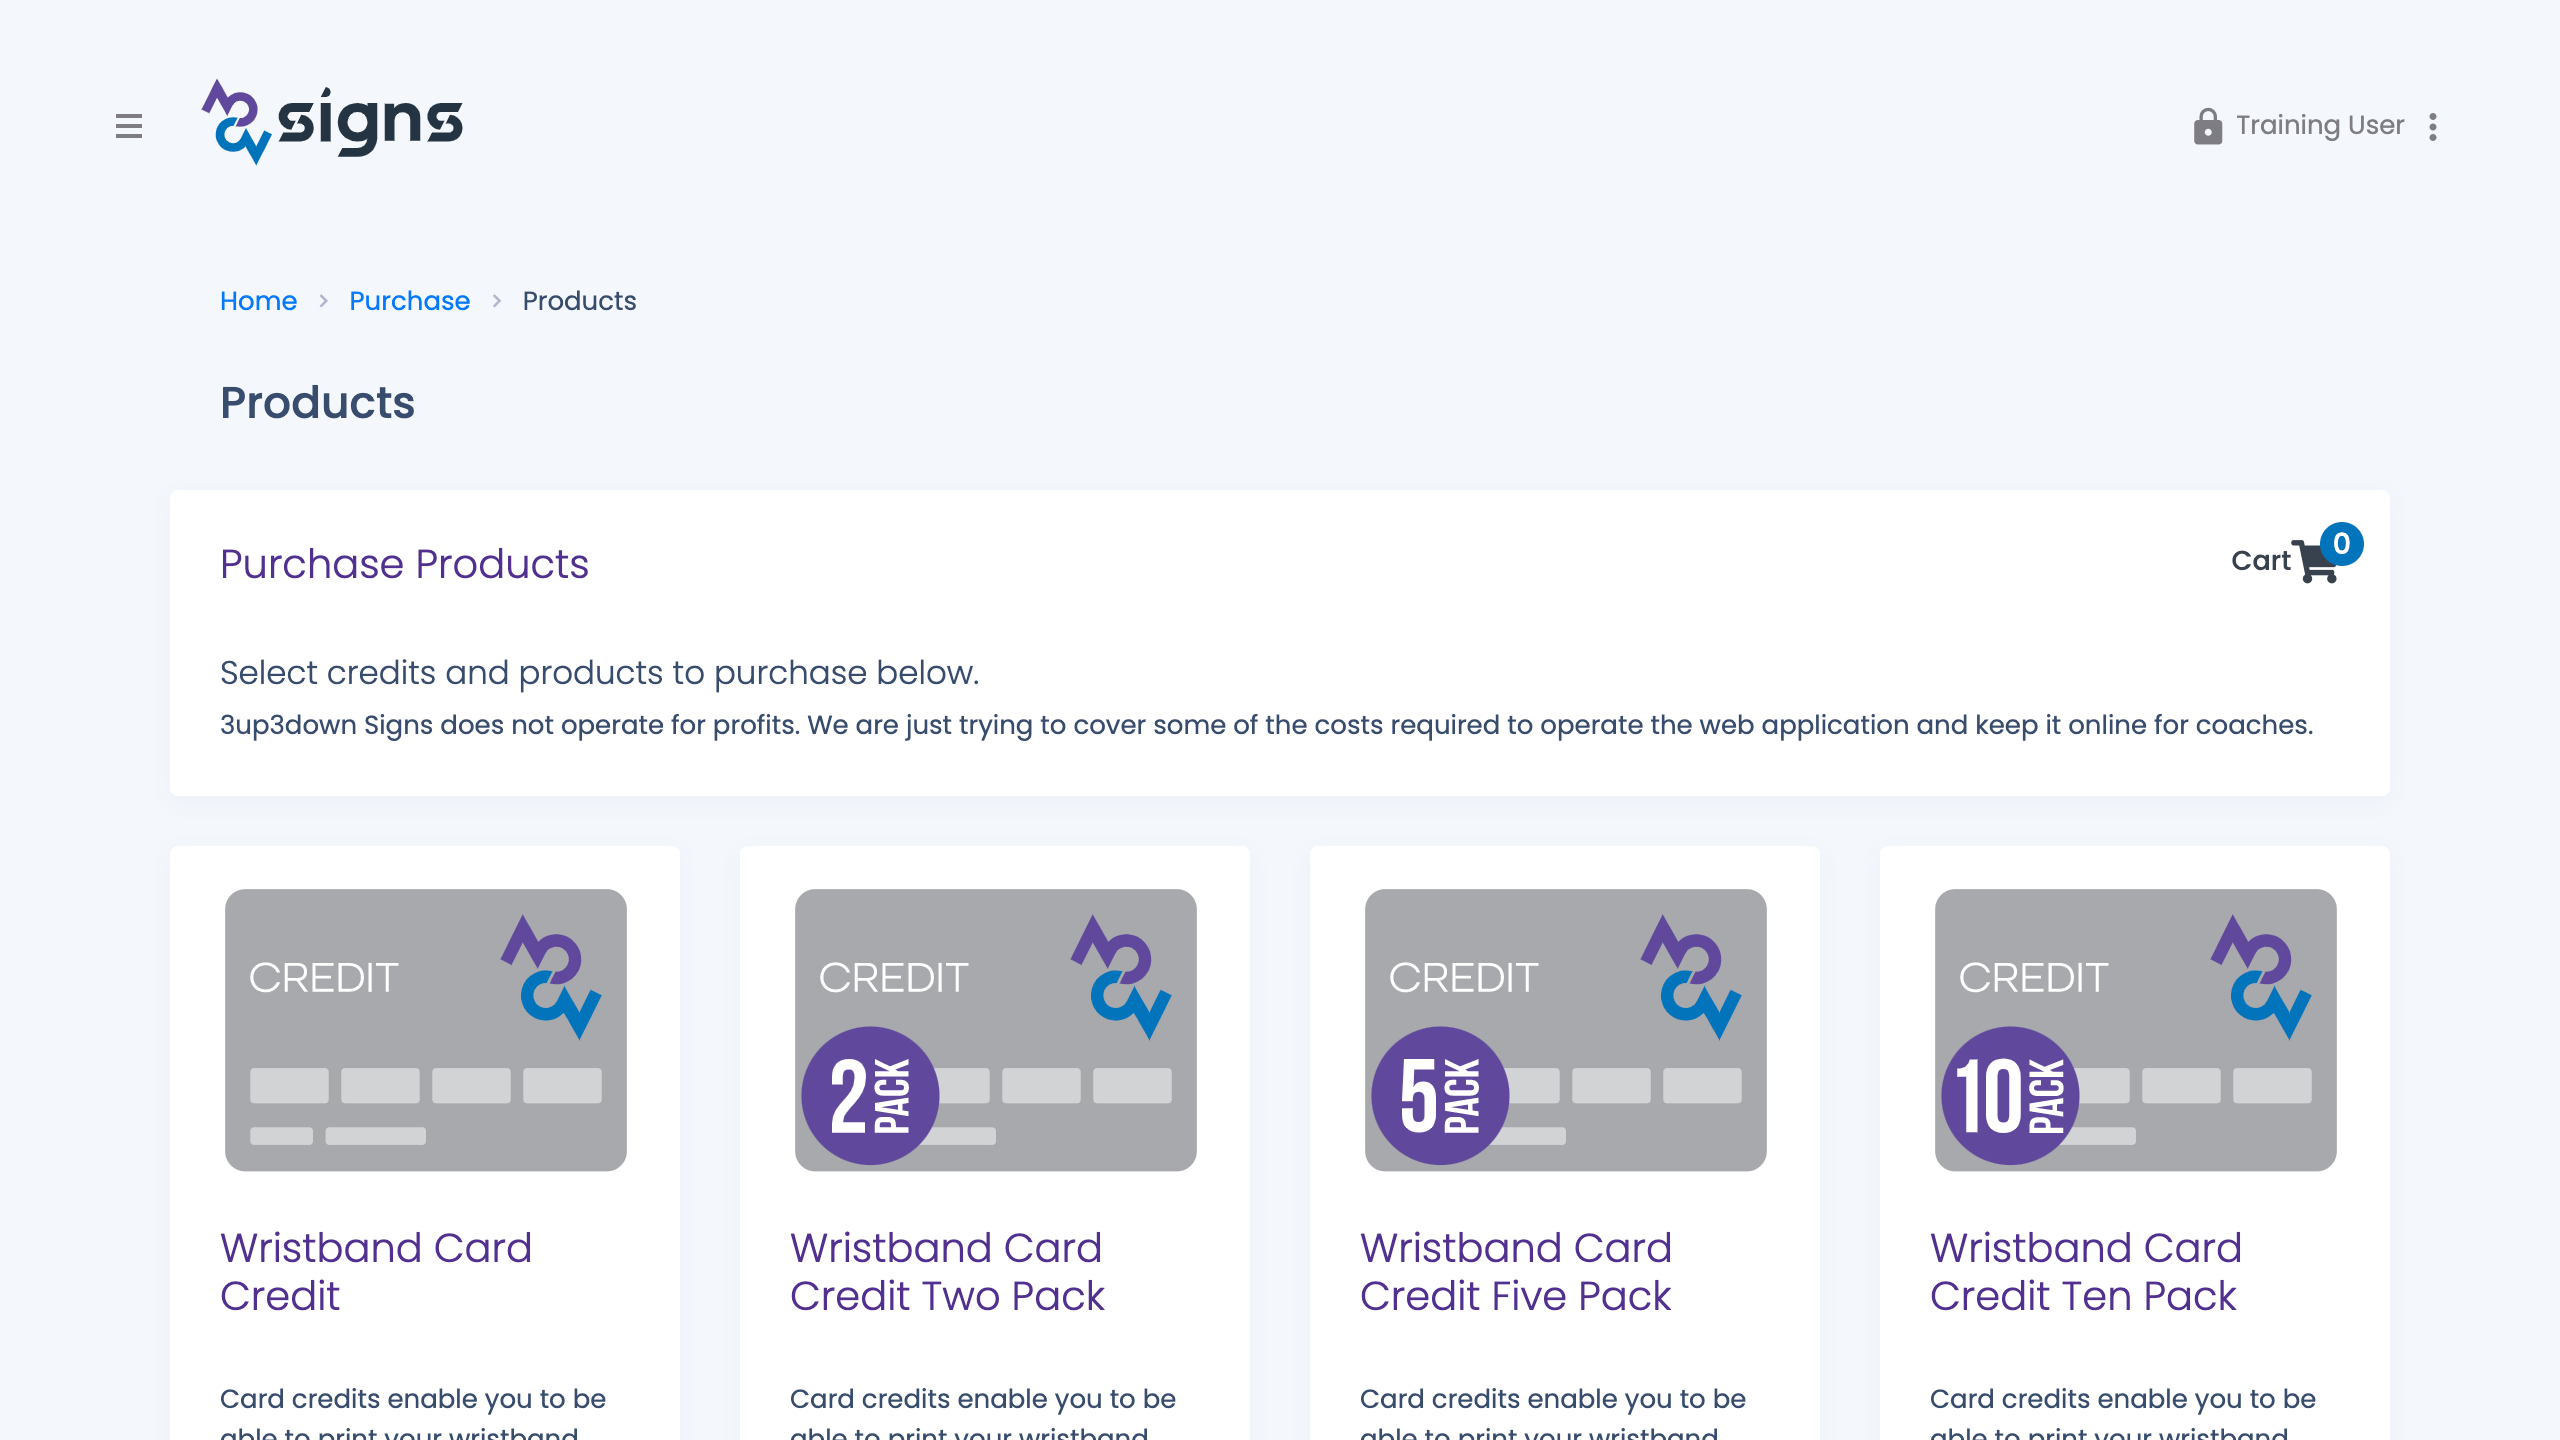Image resolution: width=2560 pixels, height=1440 pixels.
Task: Select the Wristband Card Credit thumbnail
Action: pos(425,1030)
